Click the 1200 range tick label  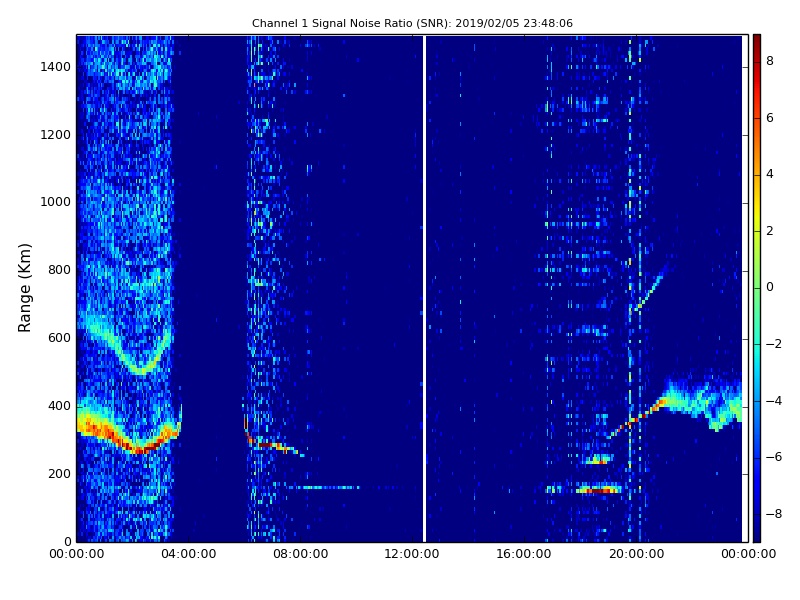click(55, 135)
